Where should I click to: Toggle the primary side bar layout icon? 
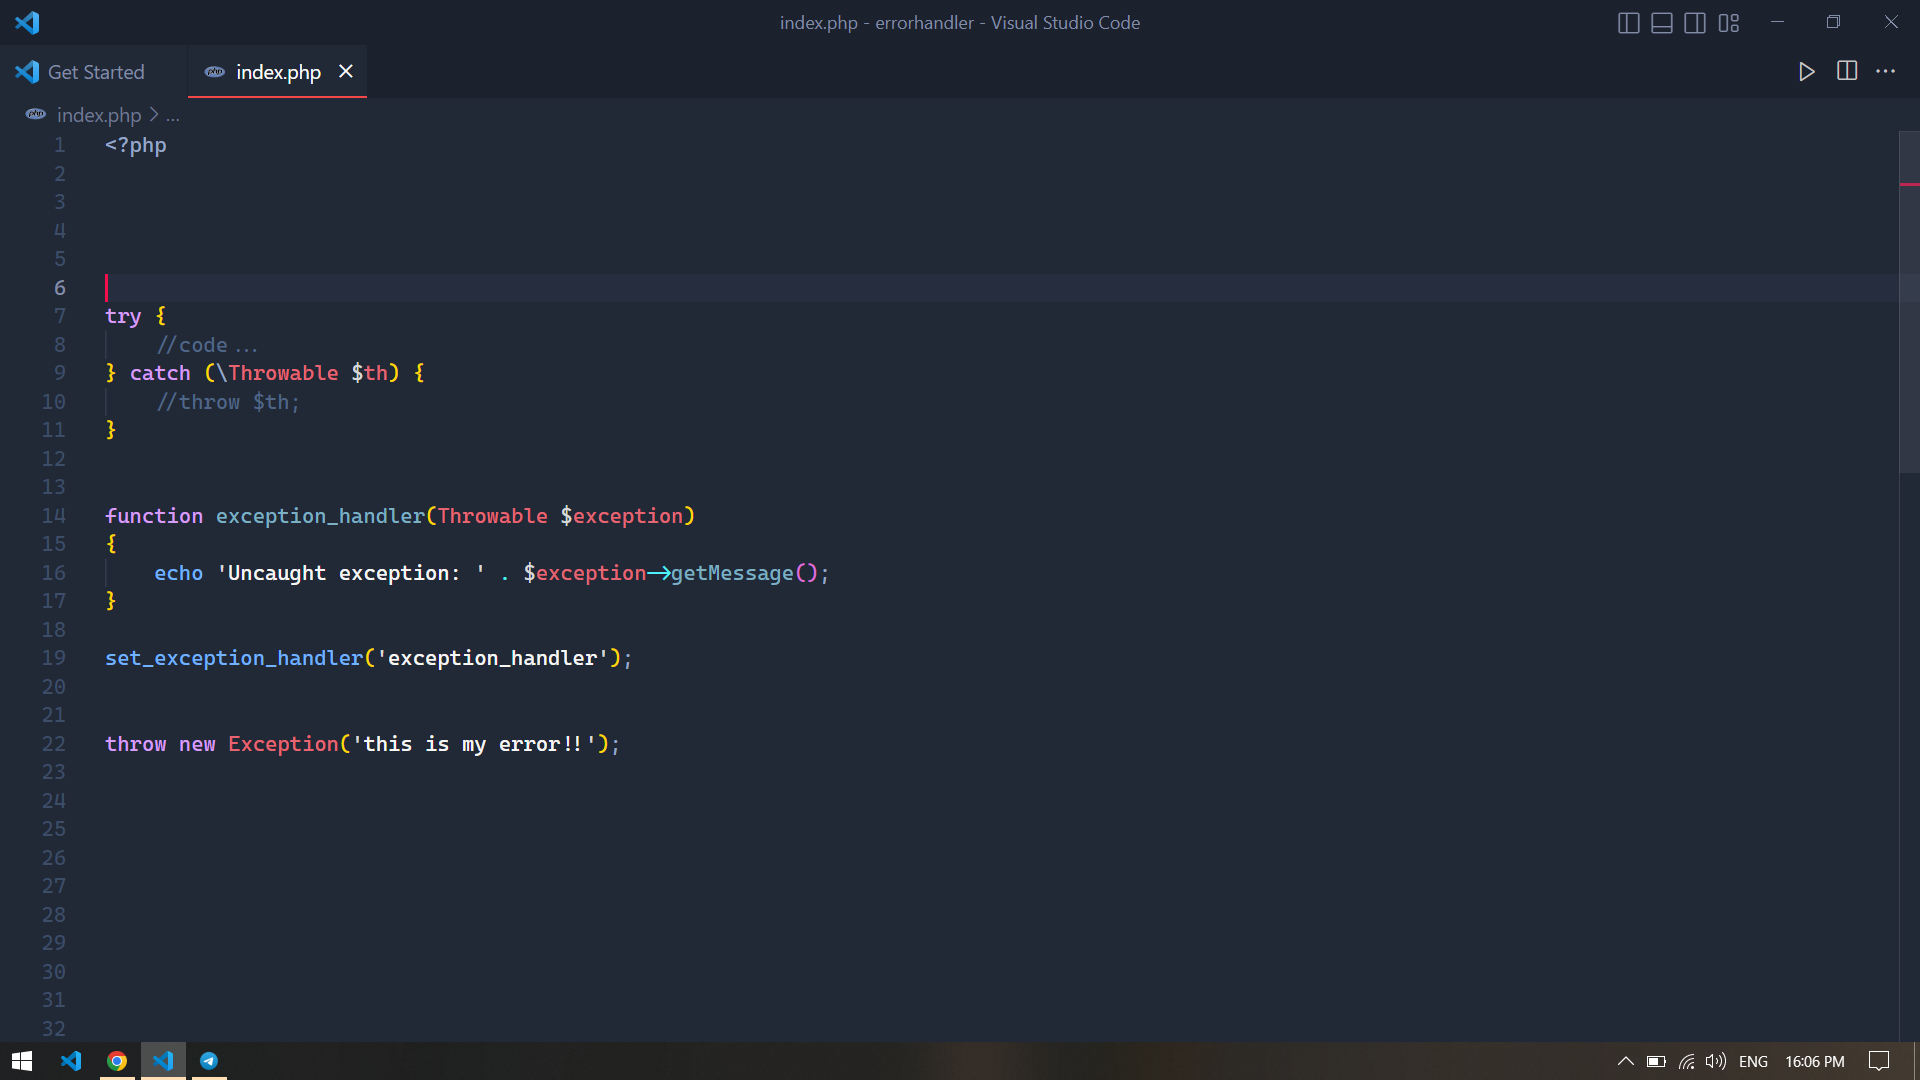click(1628, 23)
